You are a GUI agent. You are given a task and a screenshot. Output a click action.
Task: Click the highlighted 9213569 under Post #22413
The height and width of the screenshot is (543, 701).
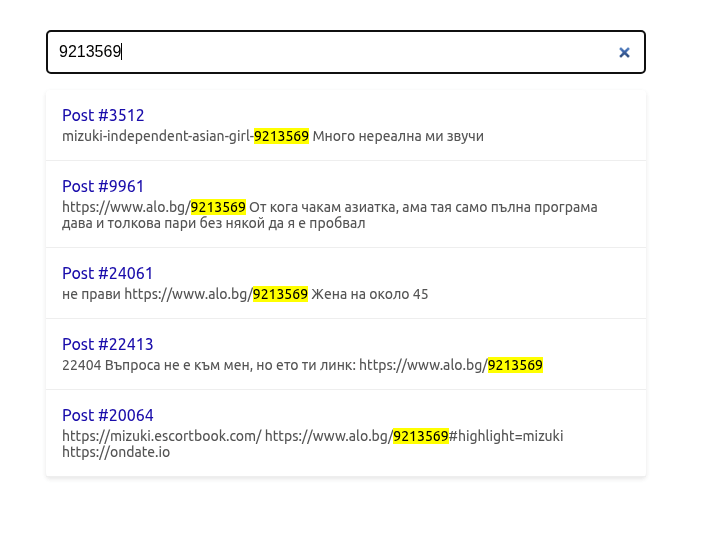coord(515,365)
